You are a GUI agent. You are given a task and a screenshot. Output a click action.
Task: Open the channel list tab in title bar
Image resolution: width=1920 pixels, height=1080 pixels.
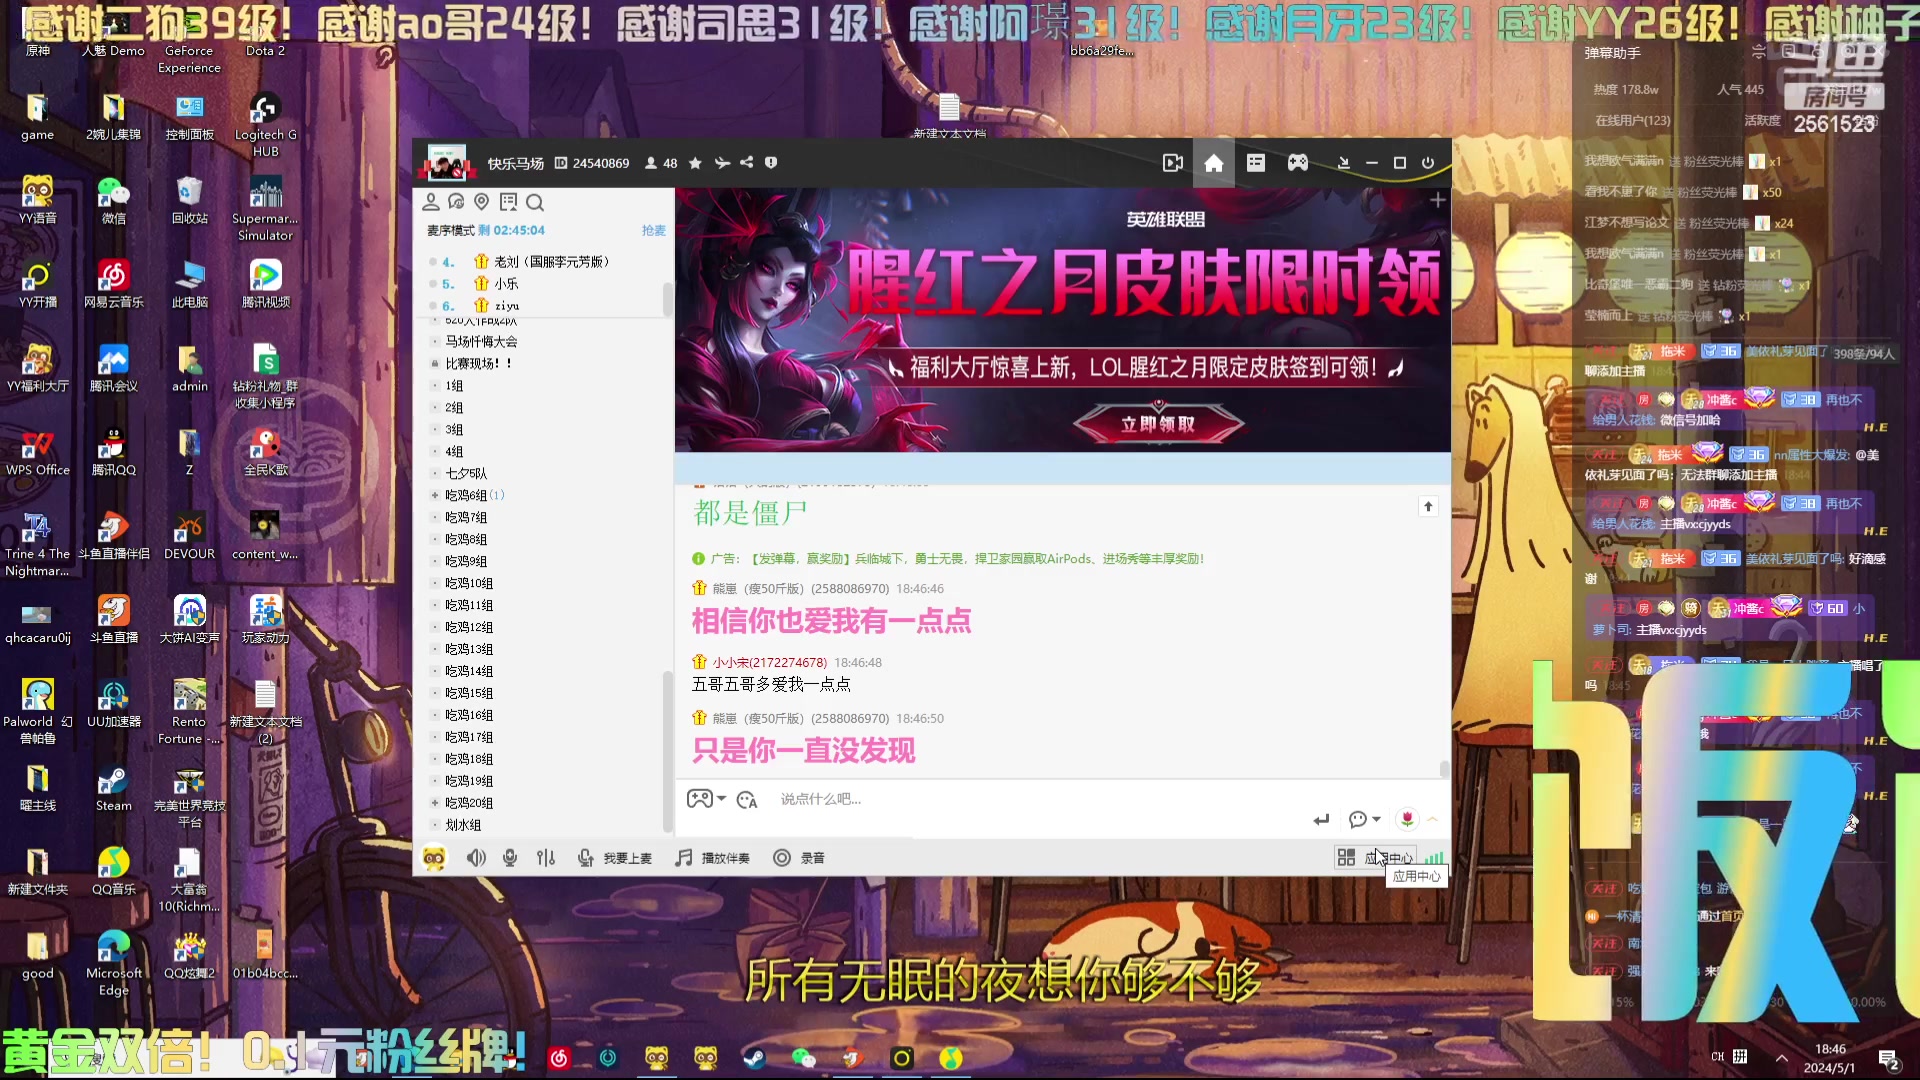[x=1255, y=163]
